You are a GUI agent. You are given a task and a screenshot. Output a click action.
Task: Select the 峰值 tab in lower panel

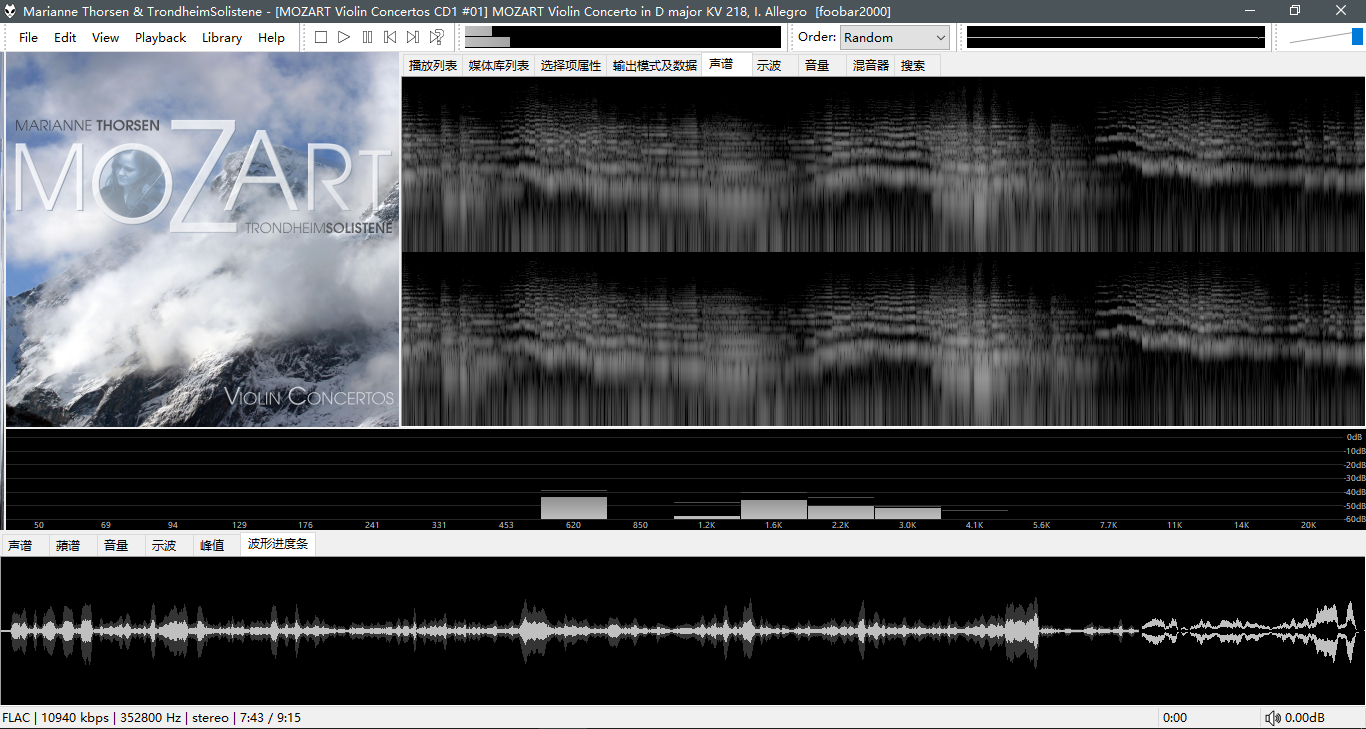pyautogui.click(x=212, y=545)
